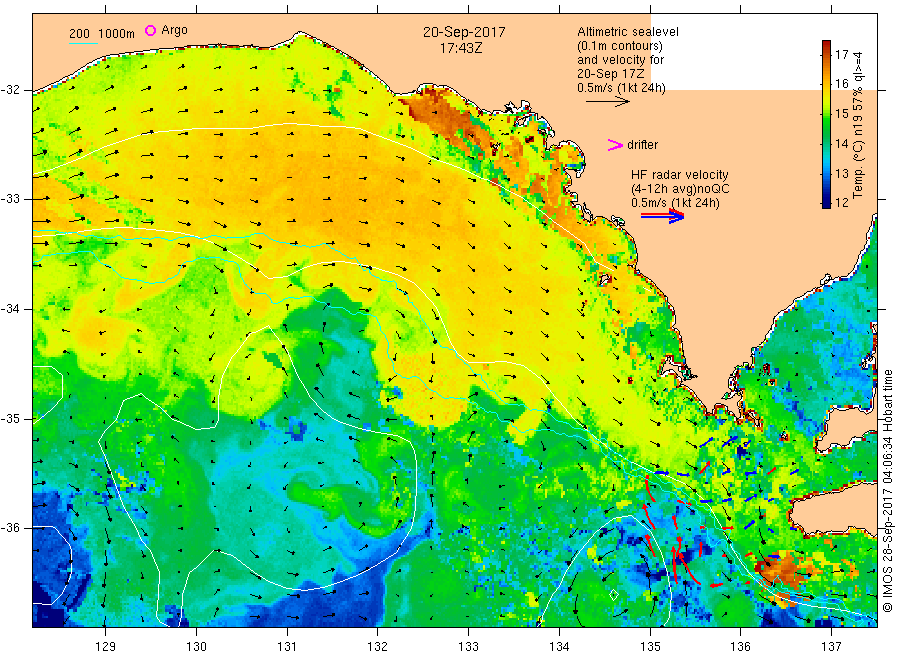Click the small white diamond marker near 134.6E
This screenshot has width=900, height=660.
pyautogui.click(x=613, y=595)
